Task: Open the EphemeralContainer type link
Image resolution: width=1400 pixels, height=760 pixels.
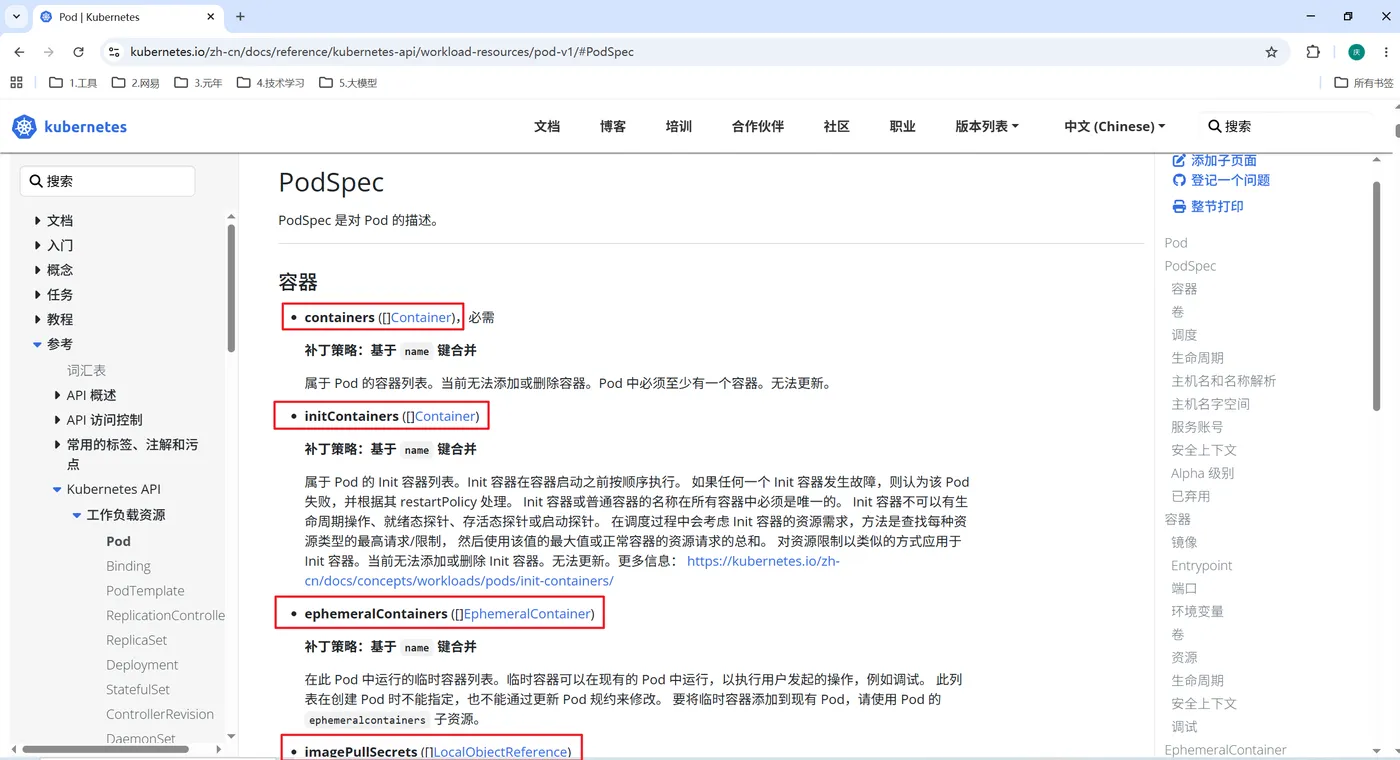Action: click(527, 614)
